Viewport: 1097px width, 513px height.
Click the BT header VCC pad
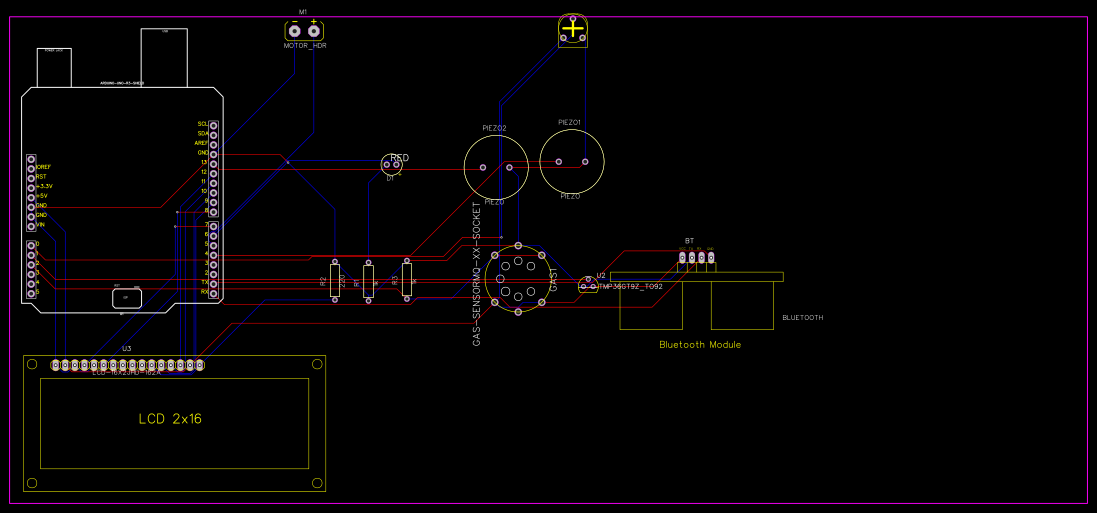pos(682,258)
